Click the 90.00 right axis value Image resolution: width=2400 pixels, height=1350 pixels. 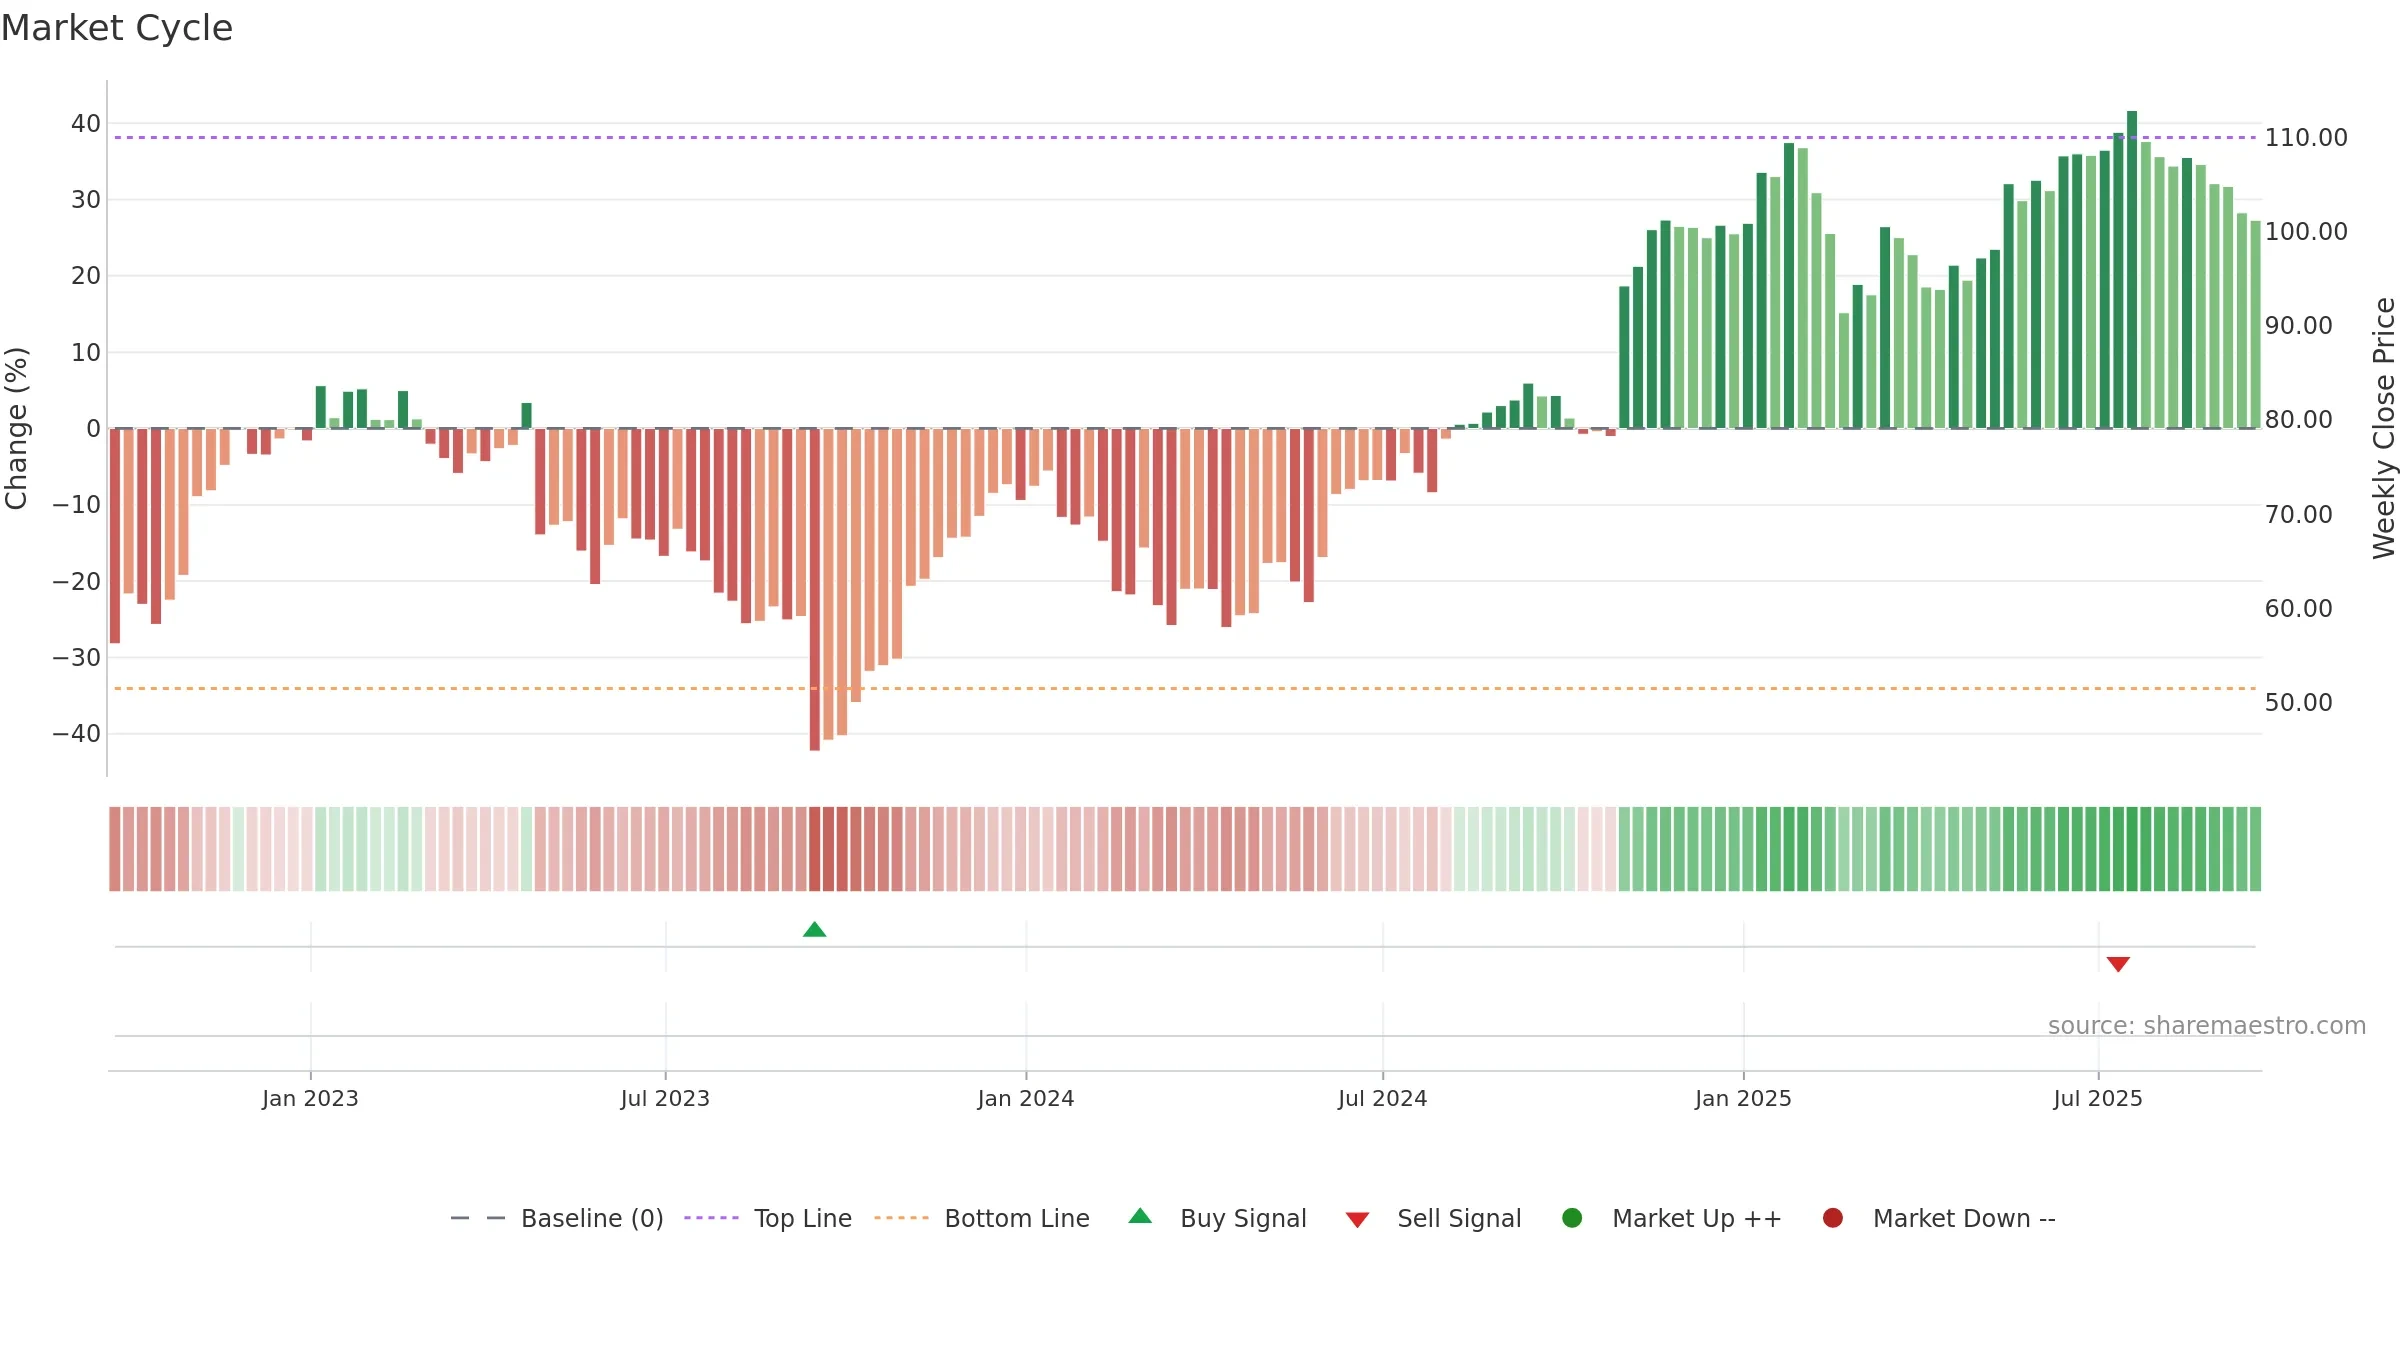click(x=2298, y=325)
